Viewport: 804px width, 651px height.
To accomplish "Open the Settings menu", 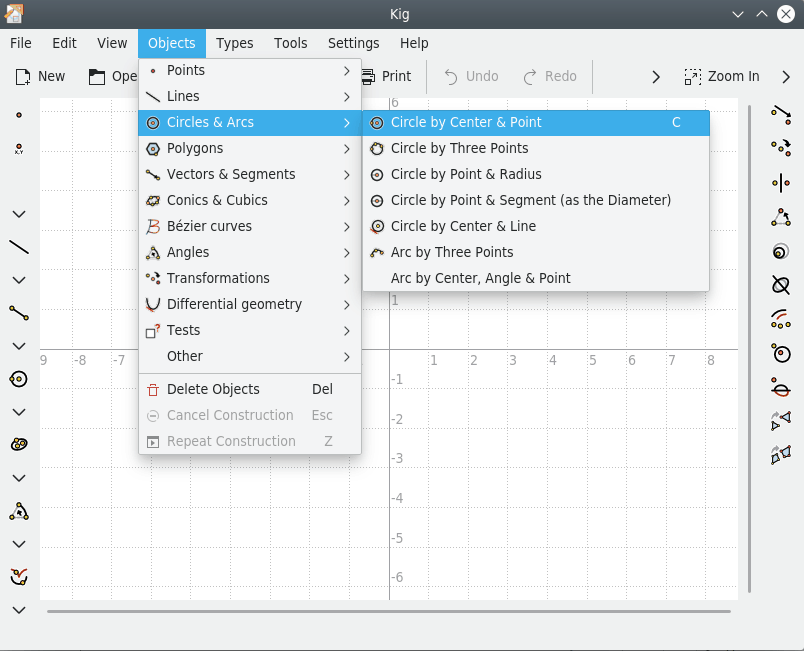I will click(x=353, y=43).
